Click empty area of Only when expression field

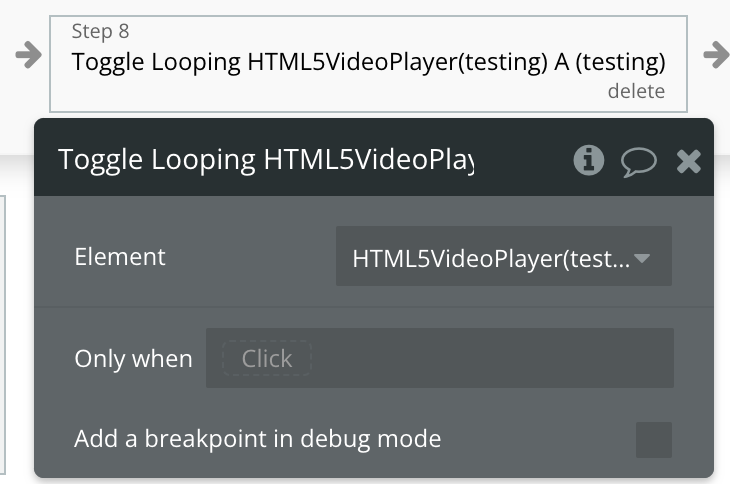point(491,358)
